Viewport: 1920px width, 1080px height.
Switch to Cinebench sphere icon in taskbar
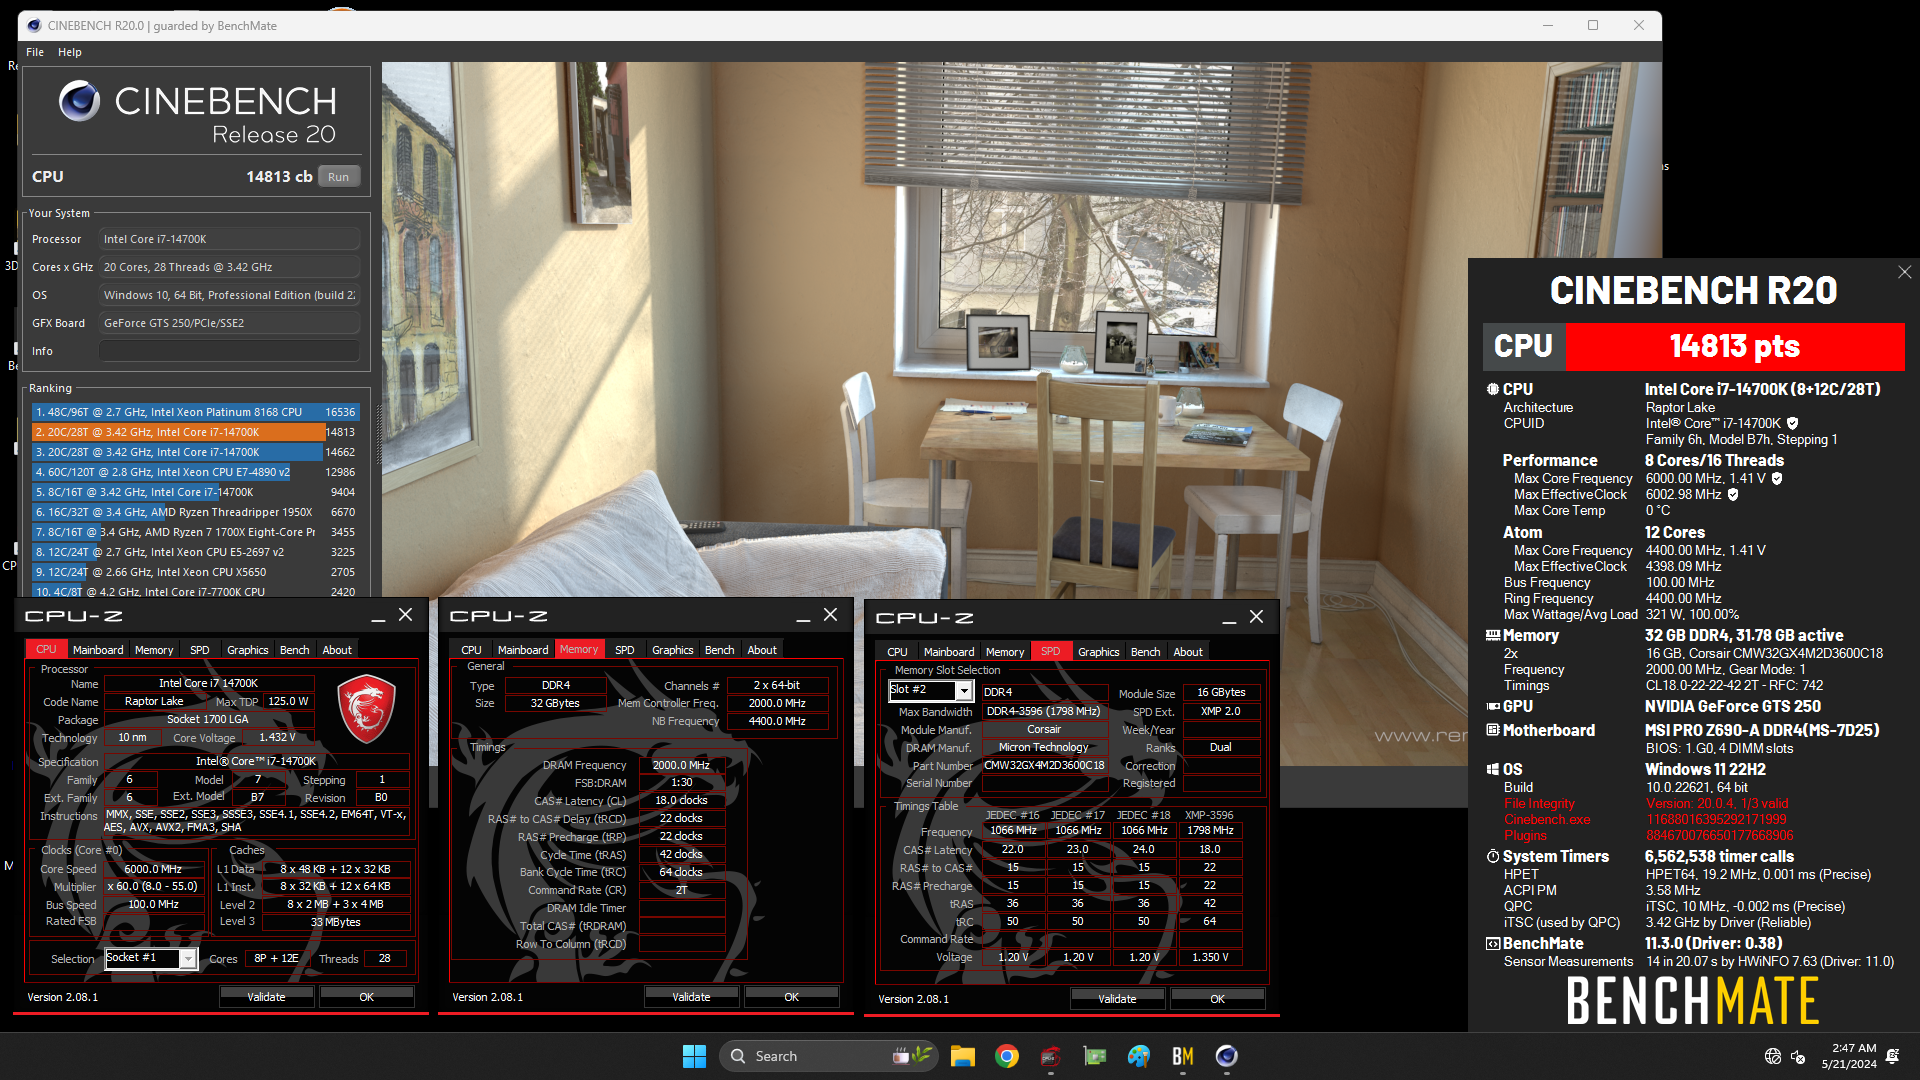(x=1227, y=1056)
